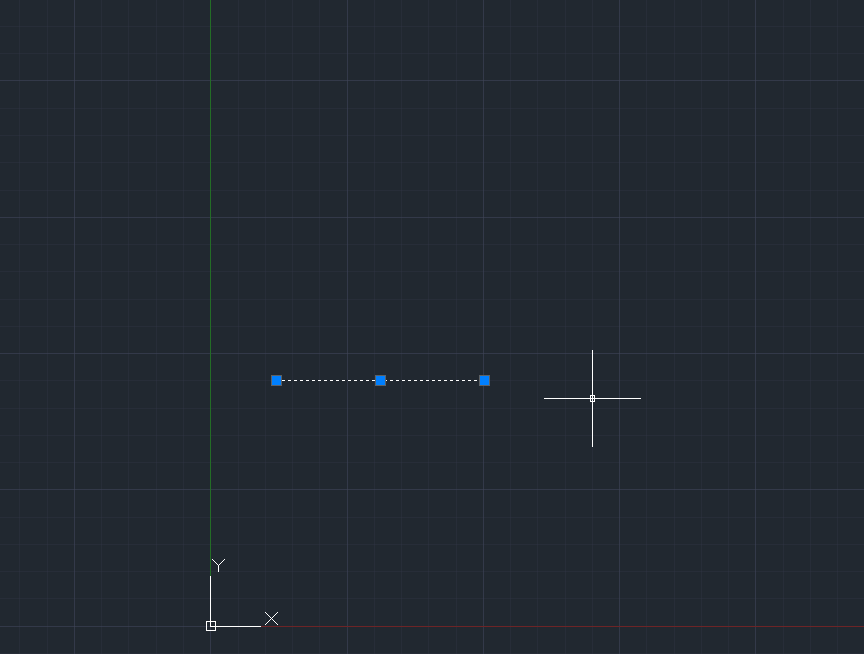Activate the middle grip for stretching
Viewport: 864px width, 654px height.
380,380
